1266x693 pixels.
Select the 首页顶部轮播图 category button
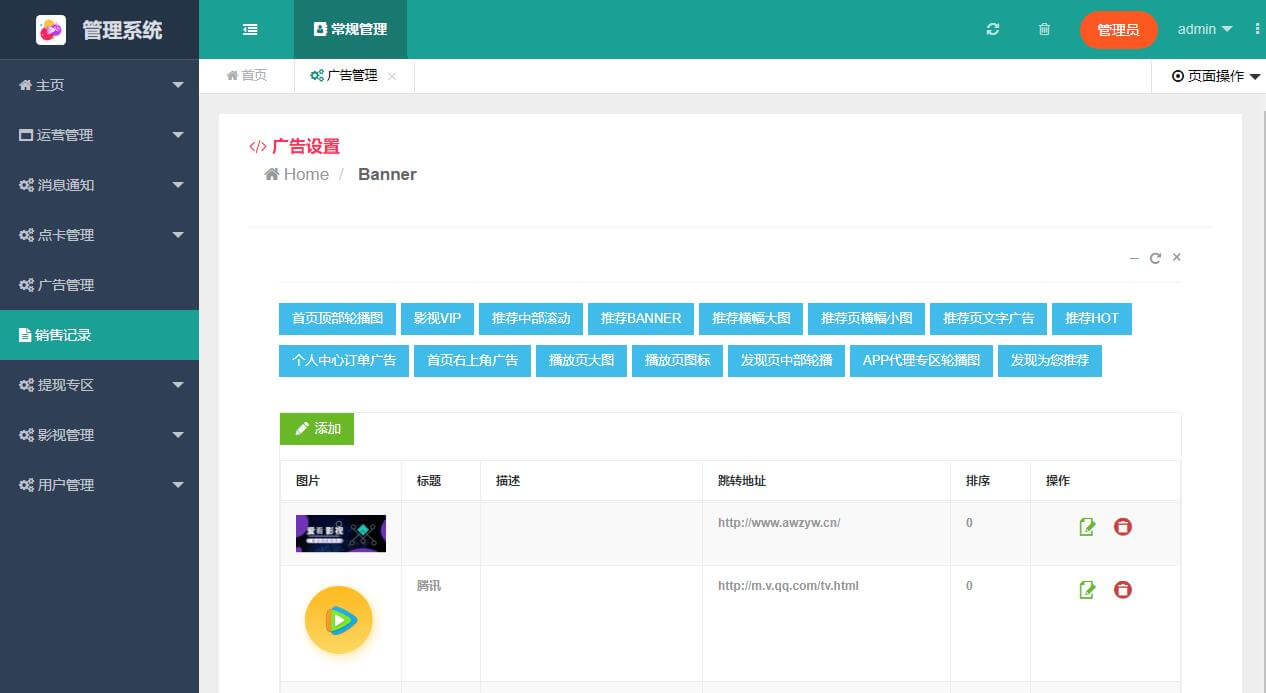pyautogui.click(x=337, y=319)
